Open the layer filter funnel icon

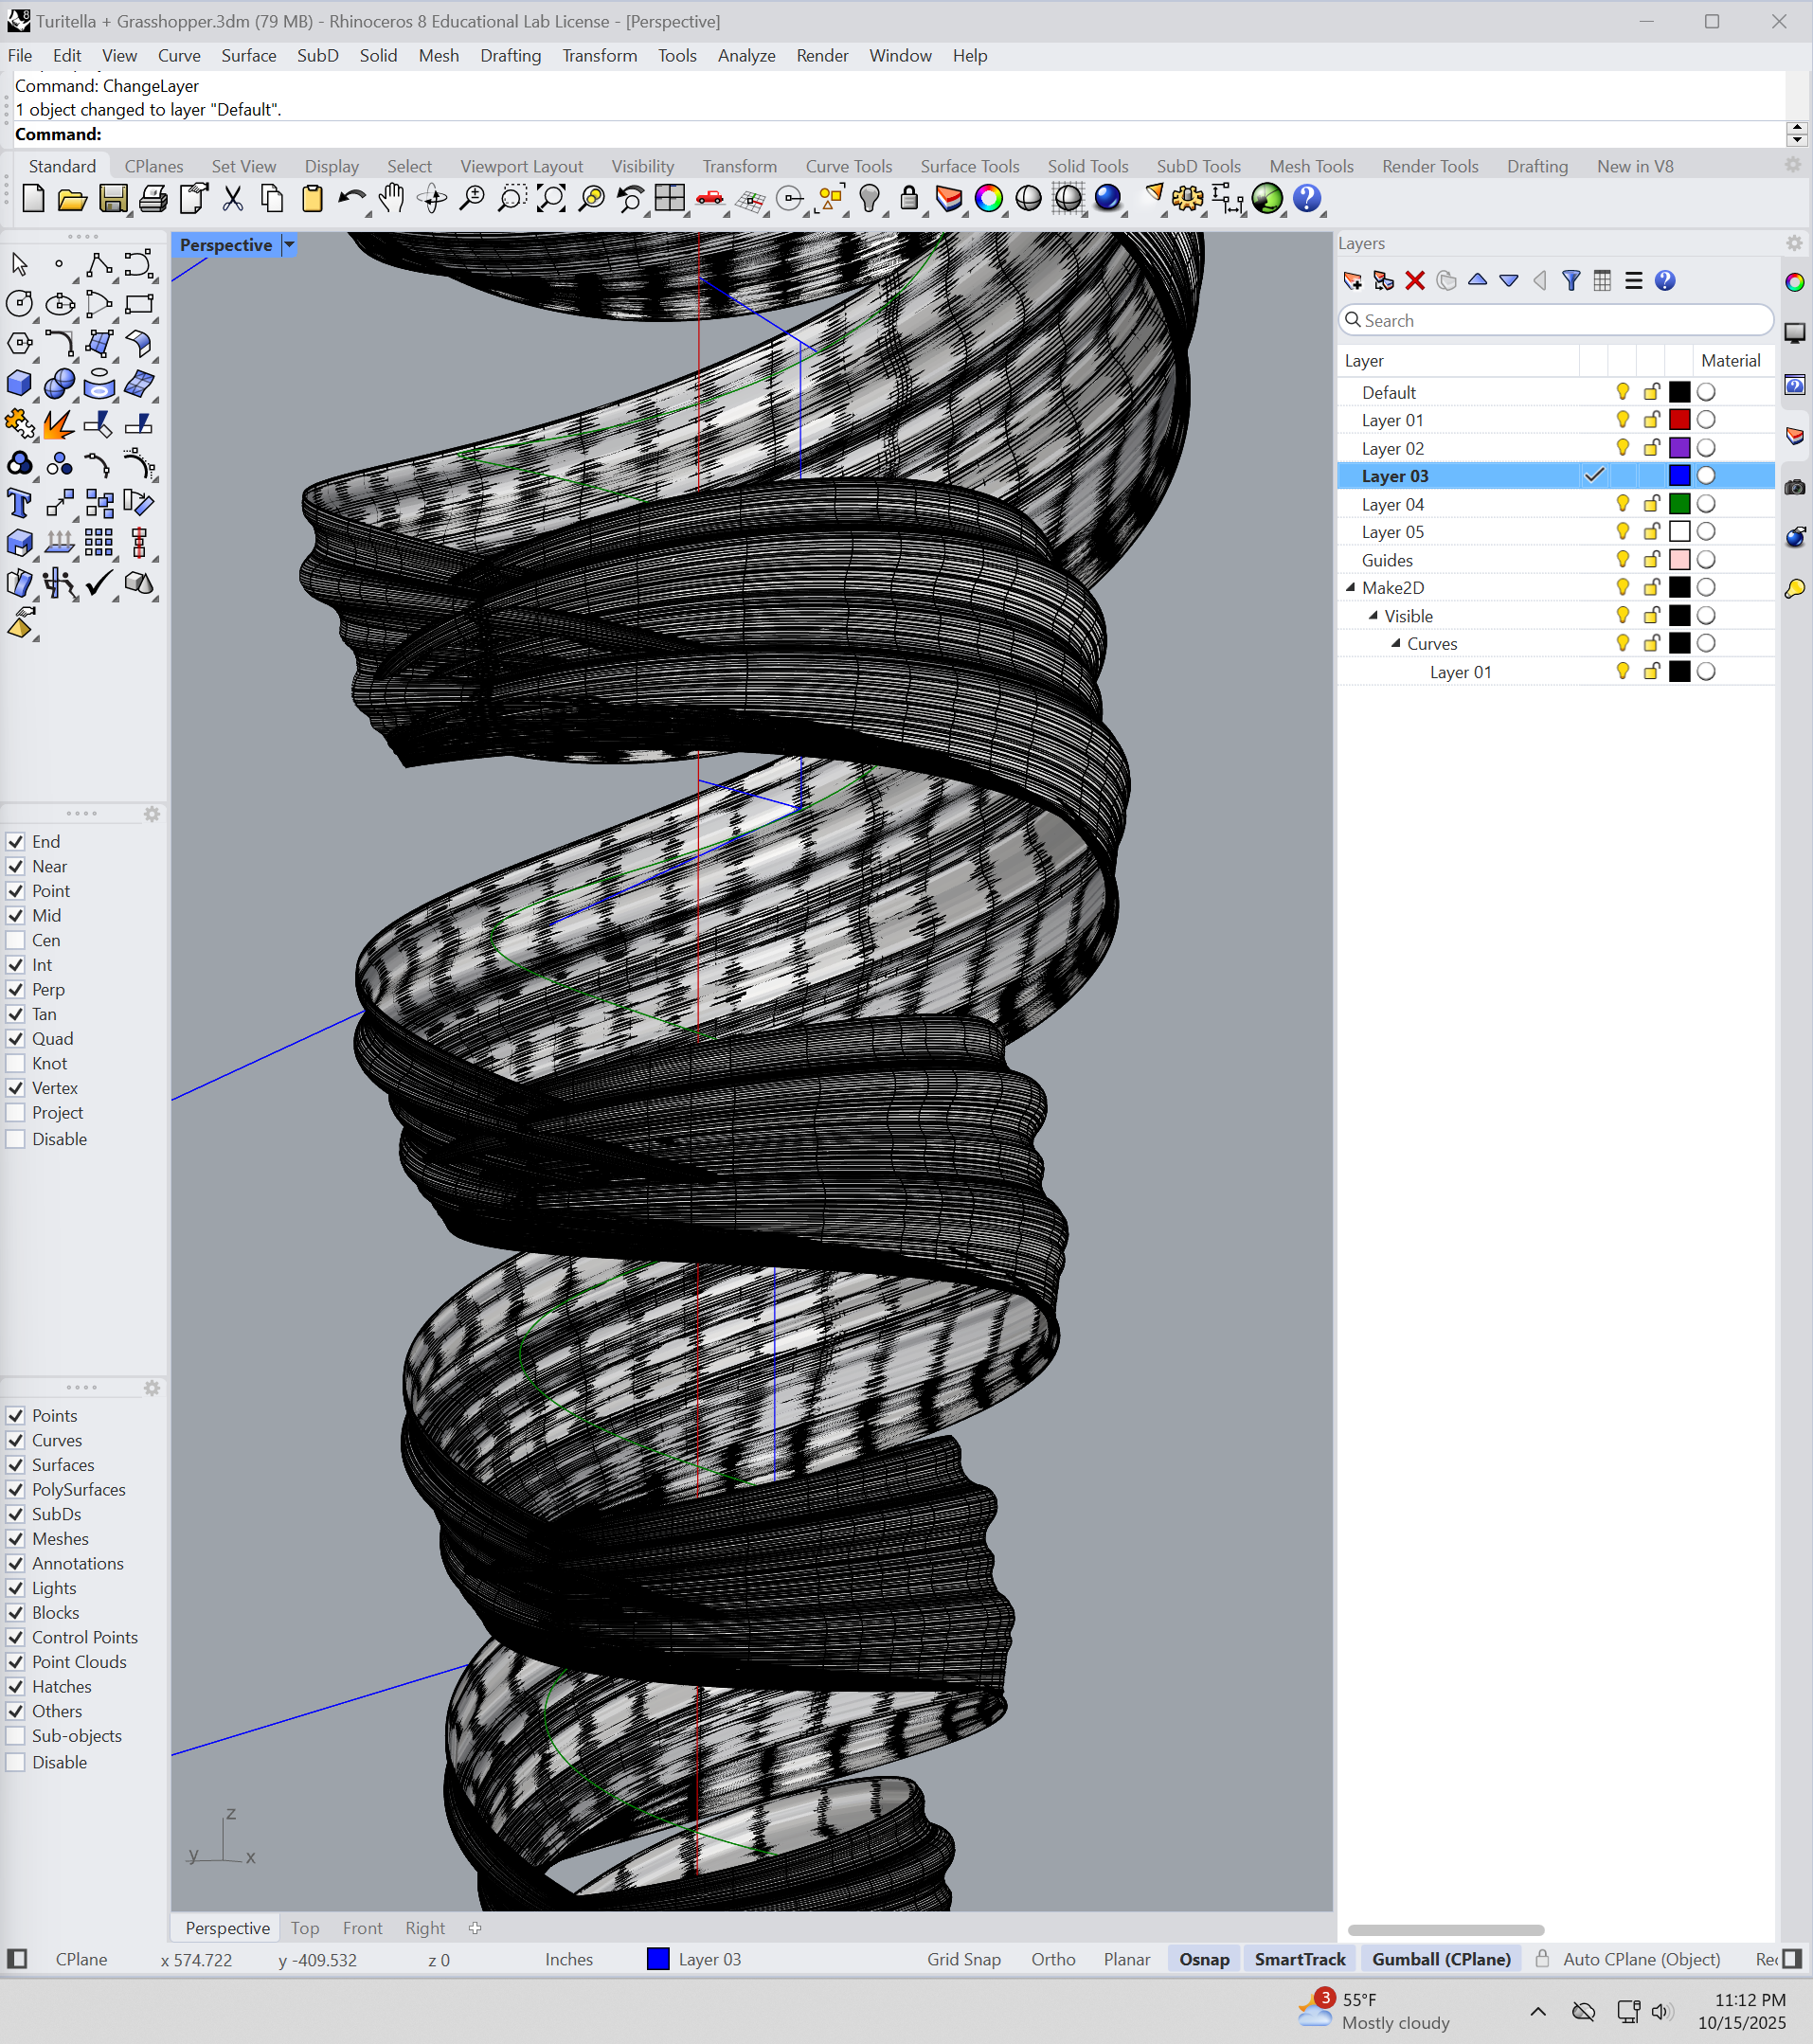click(1571, 281)
